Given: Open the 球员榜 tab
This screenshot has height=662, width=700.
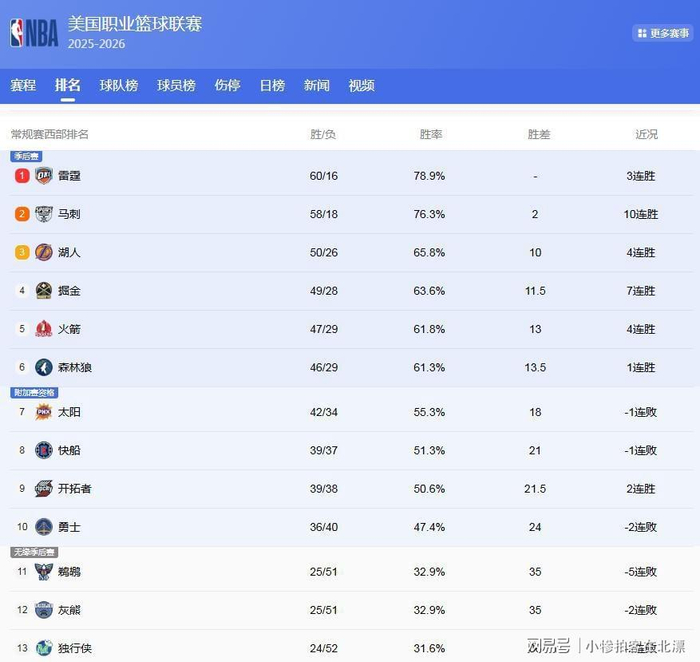Looking at the screenshot, I should [176, 85].
